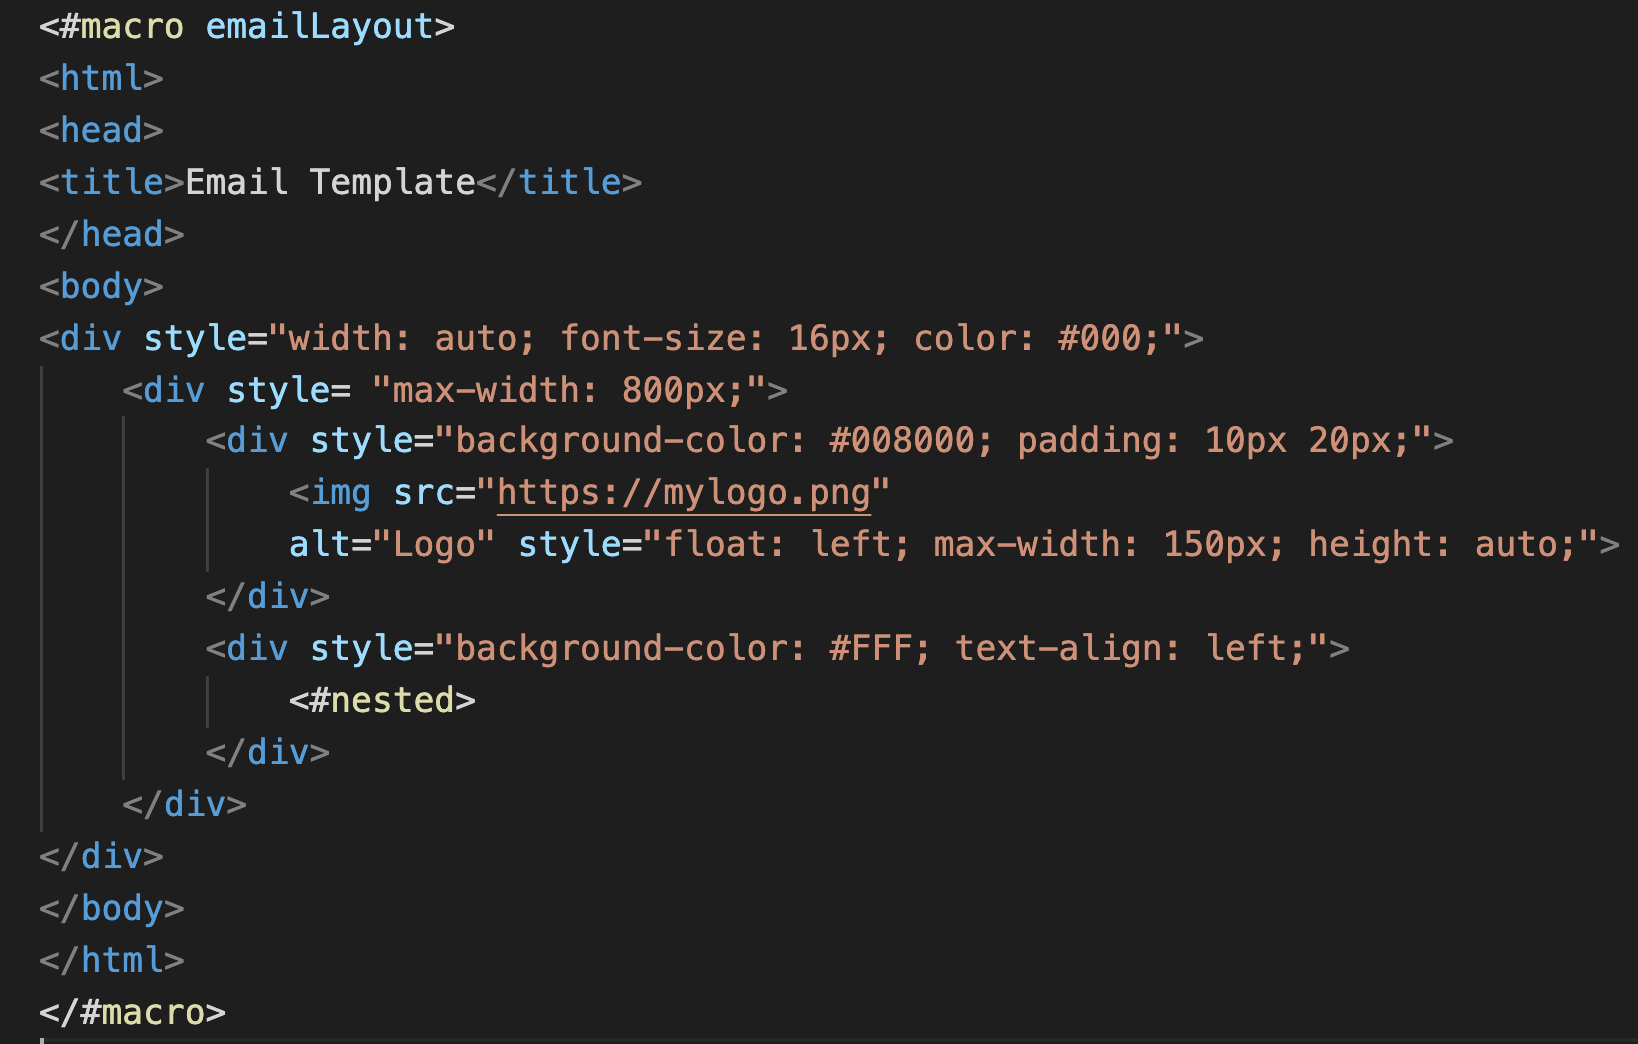Click the emailLayout macro name

[x=319, y=26]
